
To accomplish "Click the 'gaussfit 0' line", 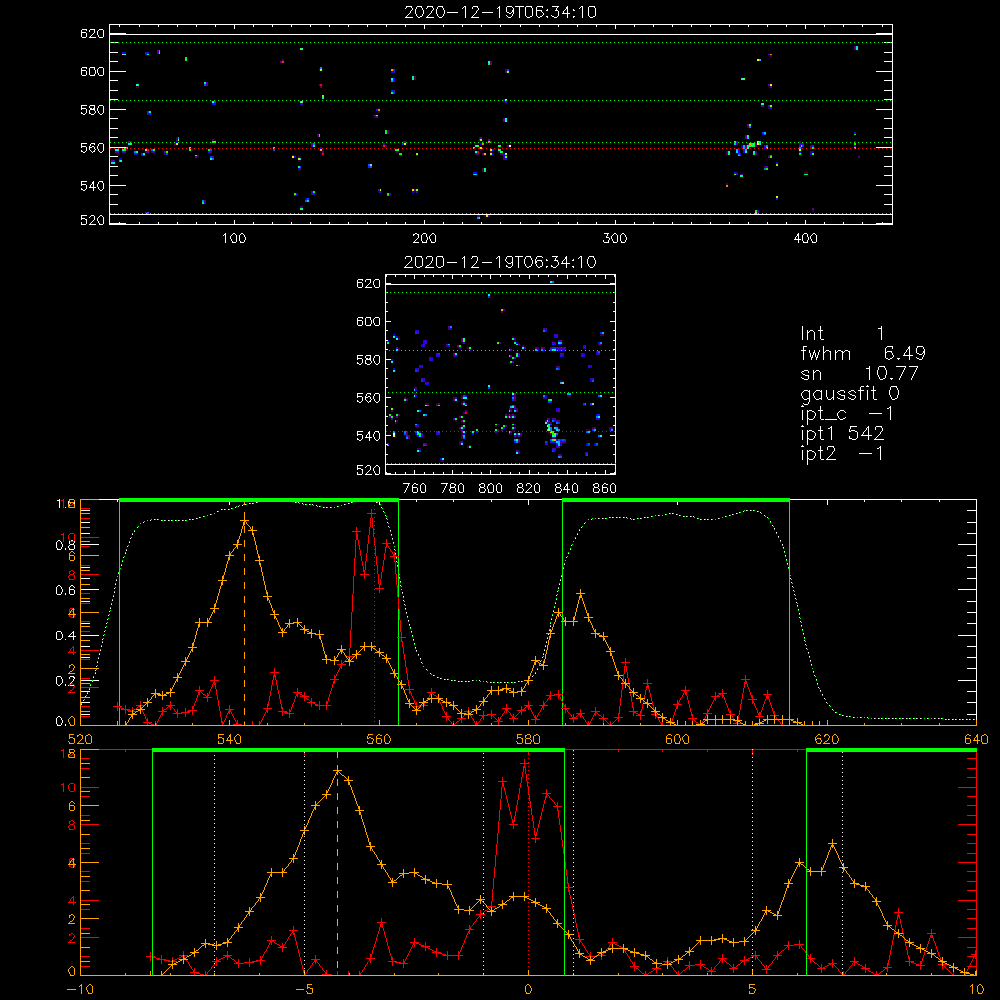I will [849, 393].
